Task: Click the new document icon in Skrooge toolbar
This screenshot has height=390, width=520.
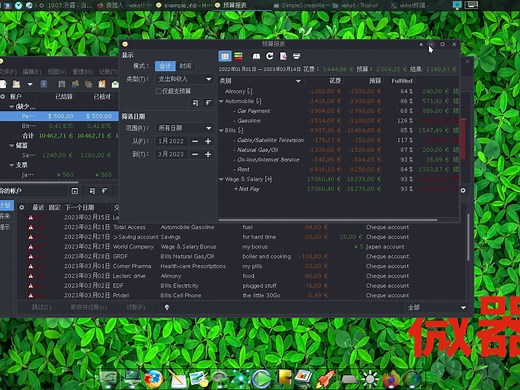Action: pyautogui.click(x=3, y=84)
